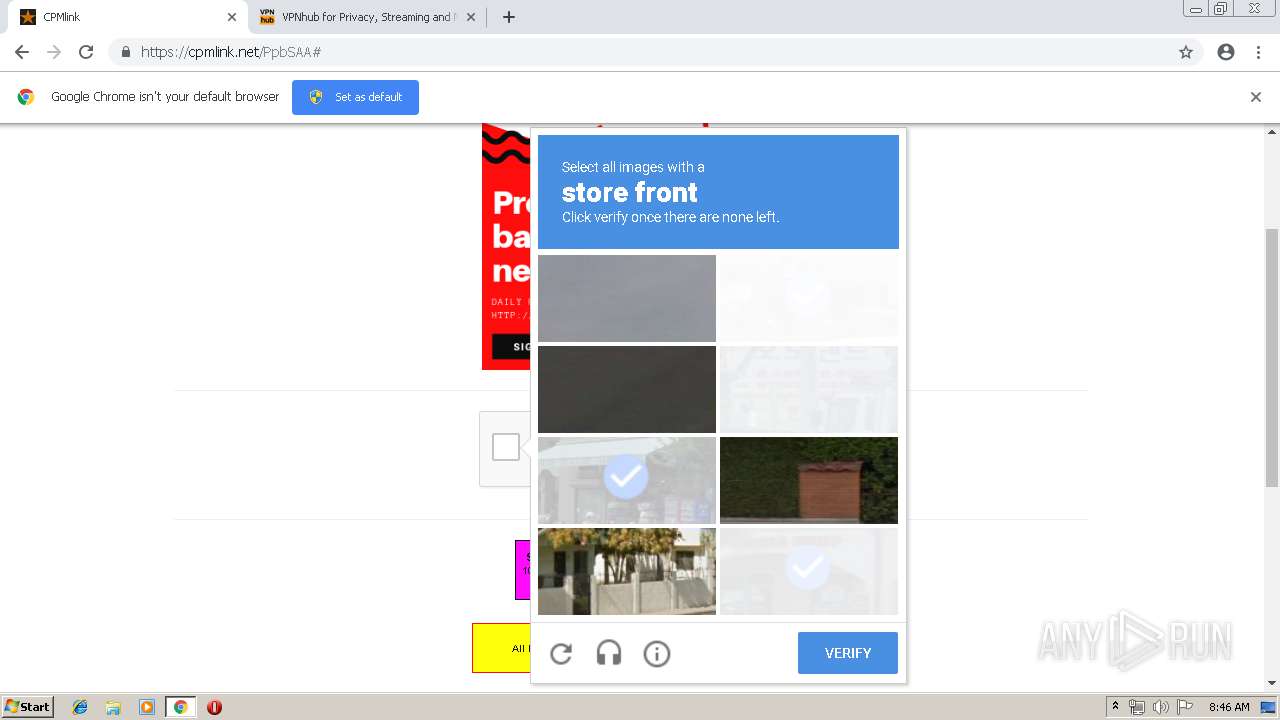Open network status in system tray
Image resolution: width=1280 pixels, height=720 pixels.
[1137, 707]
